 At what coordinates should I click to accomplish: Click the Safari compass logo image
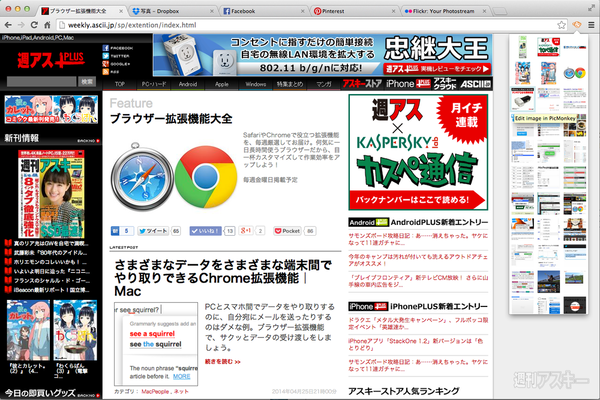point(142,176)
